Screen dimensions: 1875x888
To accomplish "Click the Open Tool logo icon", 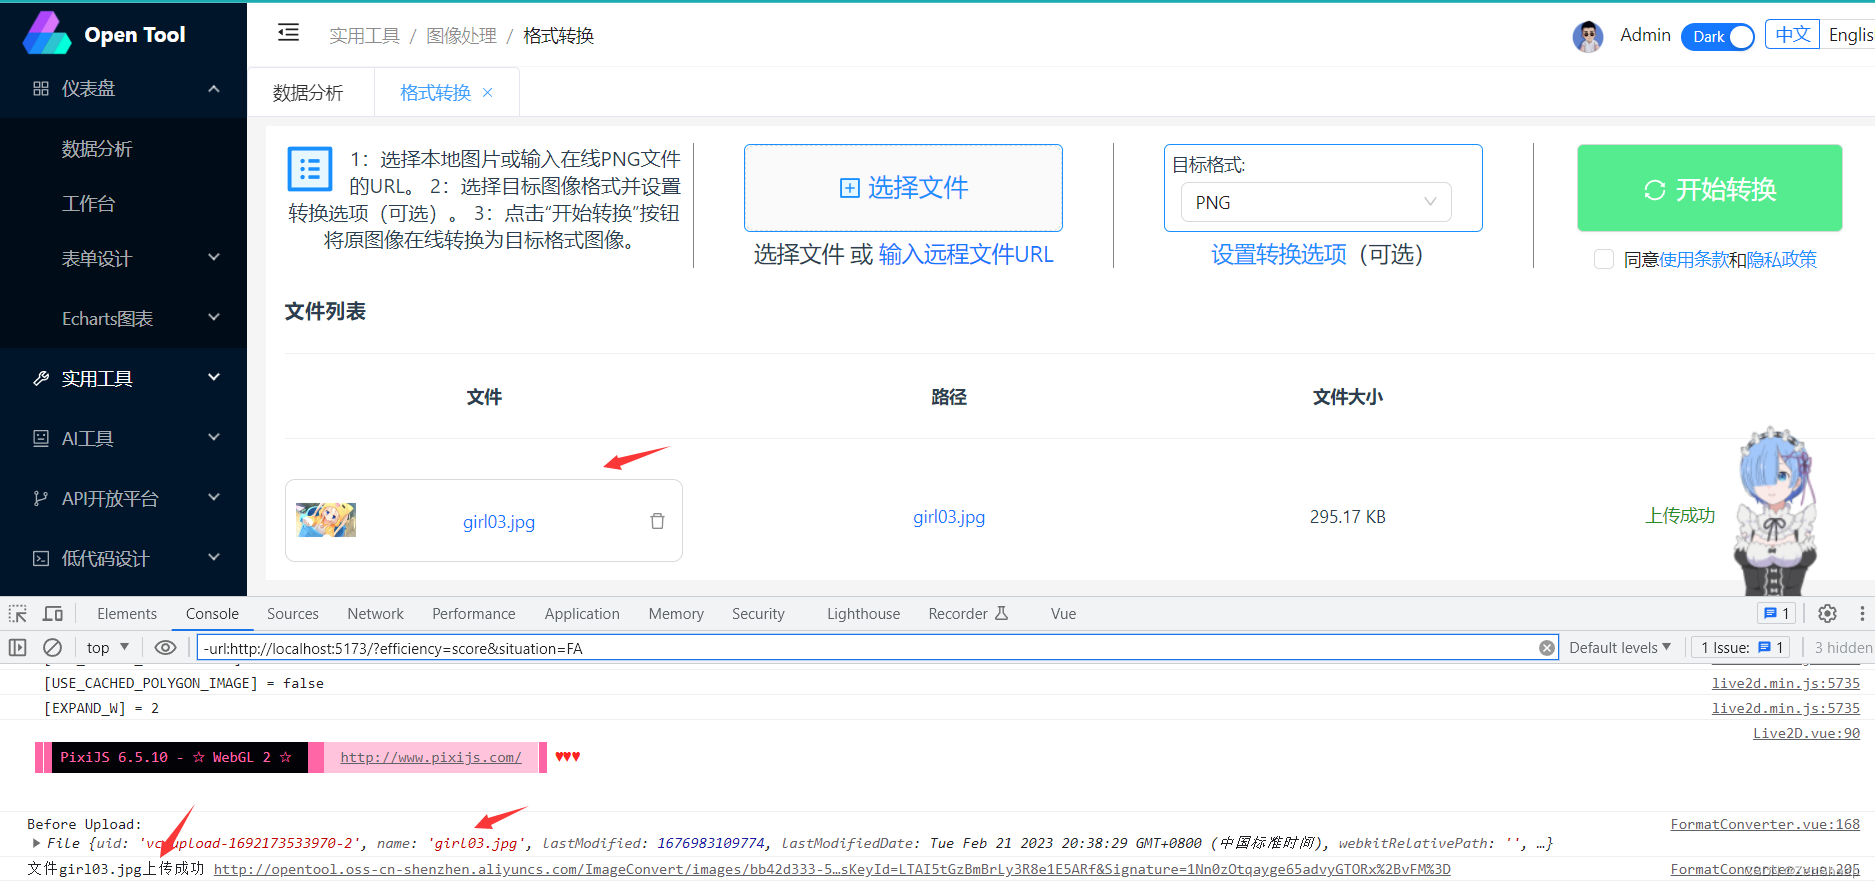I will (47, 33).
